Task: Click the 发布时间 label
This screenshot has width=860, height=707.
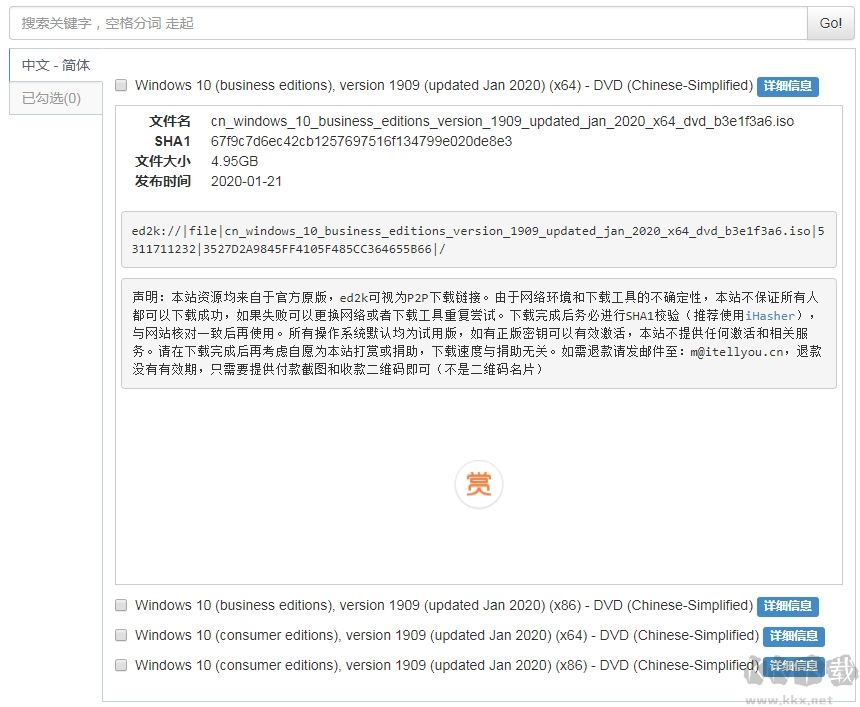Action: (x=163, y=182)
